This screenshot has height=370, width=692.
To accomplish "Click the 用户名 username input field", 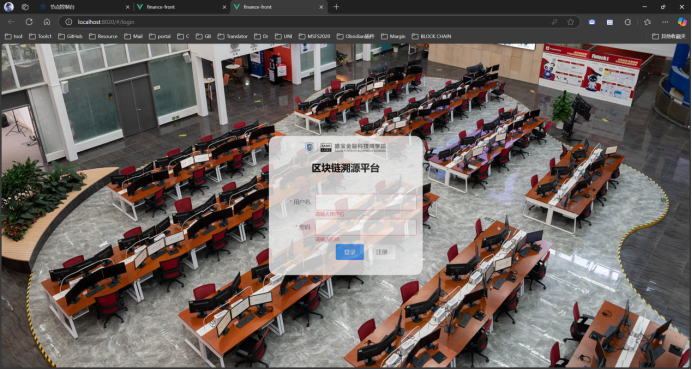I will [366, 202].
